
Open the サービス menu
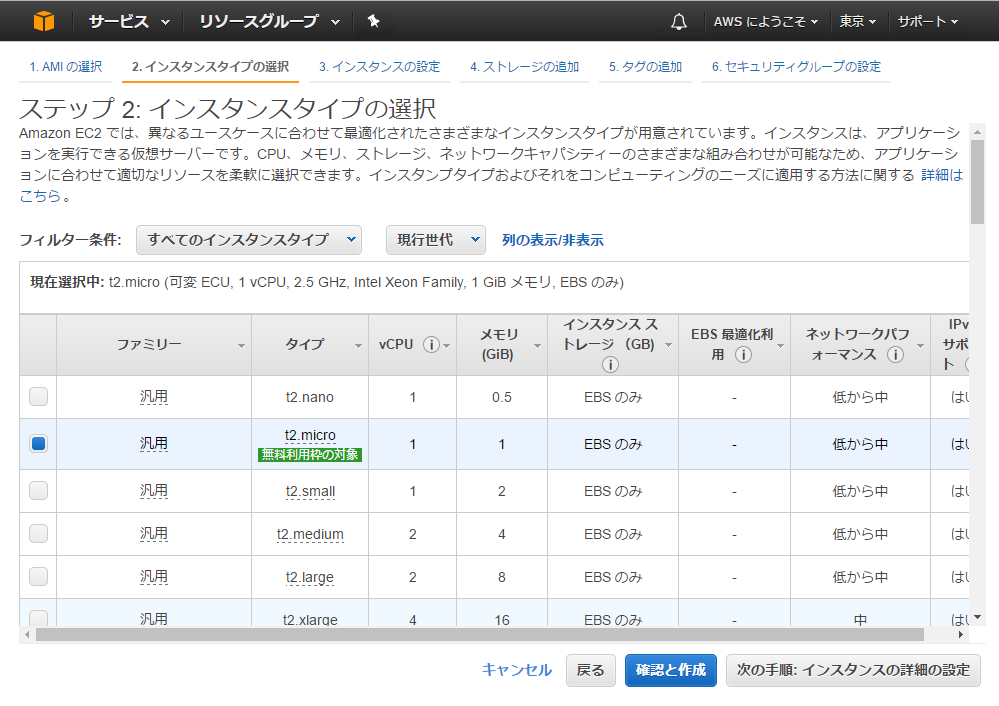pos(129,22)
